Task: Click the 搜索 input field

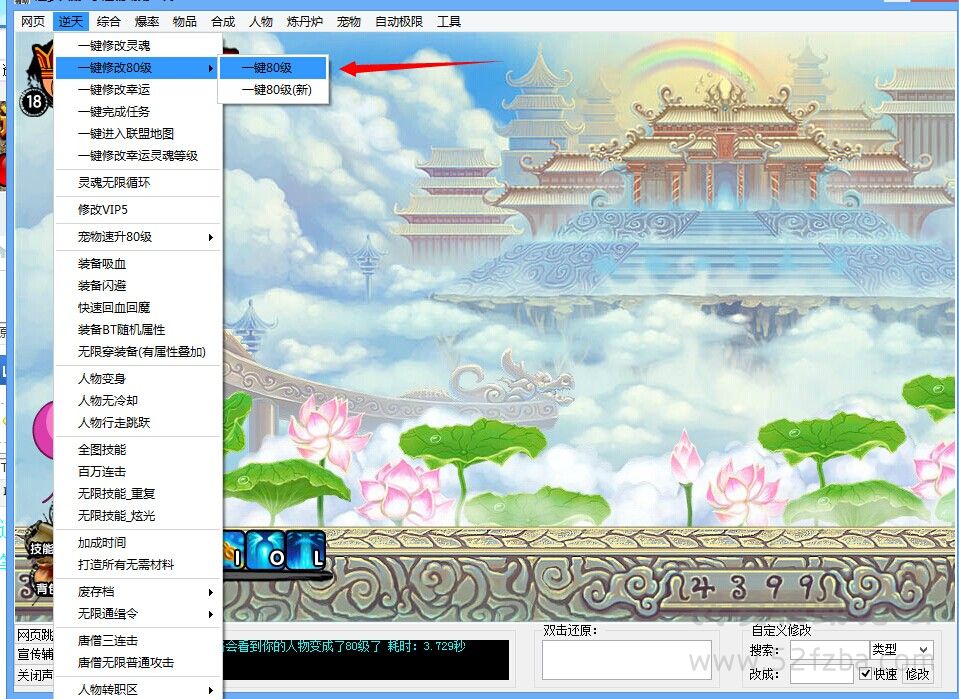Action: (x=829, y=650)
